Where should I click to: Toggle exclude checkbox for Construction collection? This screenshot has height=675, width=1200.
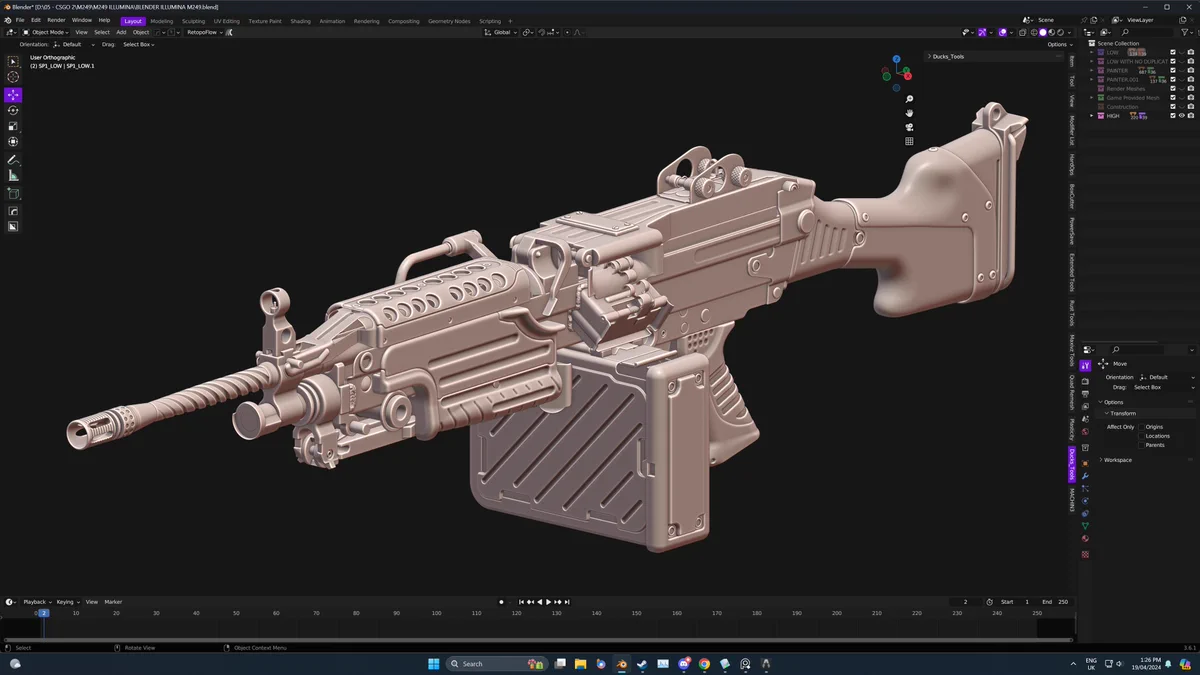click(1173, 107)
